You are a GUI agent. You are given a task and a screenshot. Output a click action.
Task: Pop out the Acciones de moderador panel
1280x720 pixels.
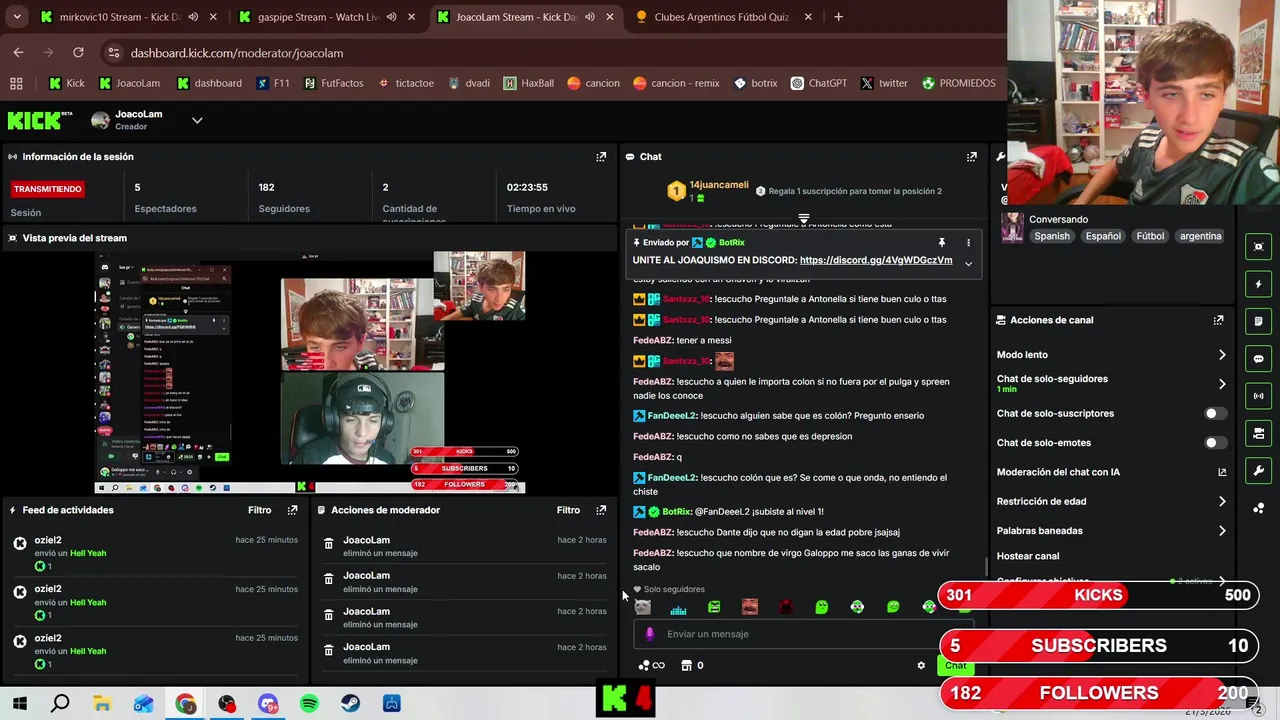601,510
